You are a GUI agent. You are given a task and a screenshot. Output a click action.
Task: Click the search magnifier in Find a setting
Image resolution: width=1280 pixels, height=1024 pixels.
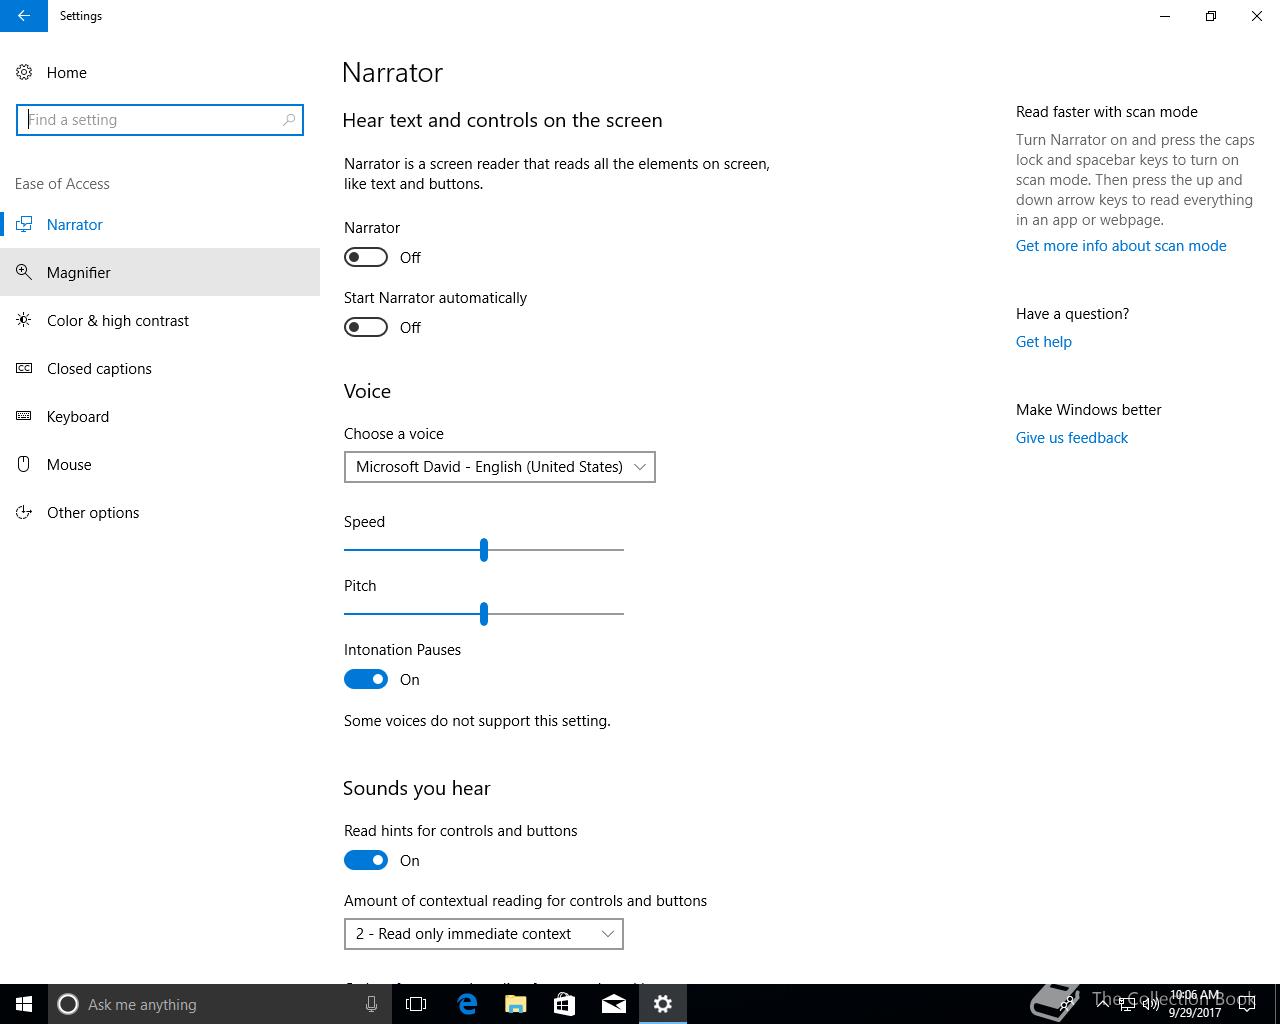tap(289, 120)
